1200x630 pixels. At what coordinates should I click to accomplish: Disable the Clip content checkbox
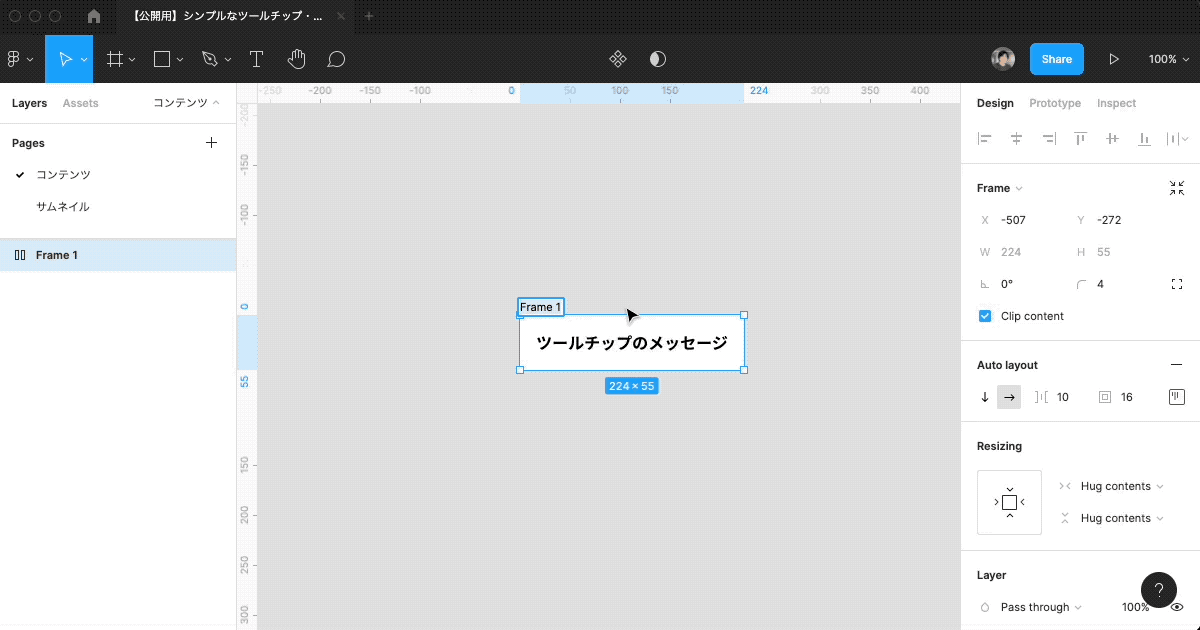tap(984, 315)
